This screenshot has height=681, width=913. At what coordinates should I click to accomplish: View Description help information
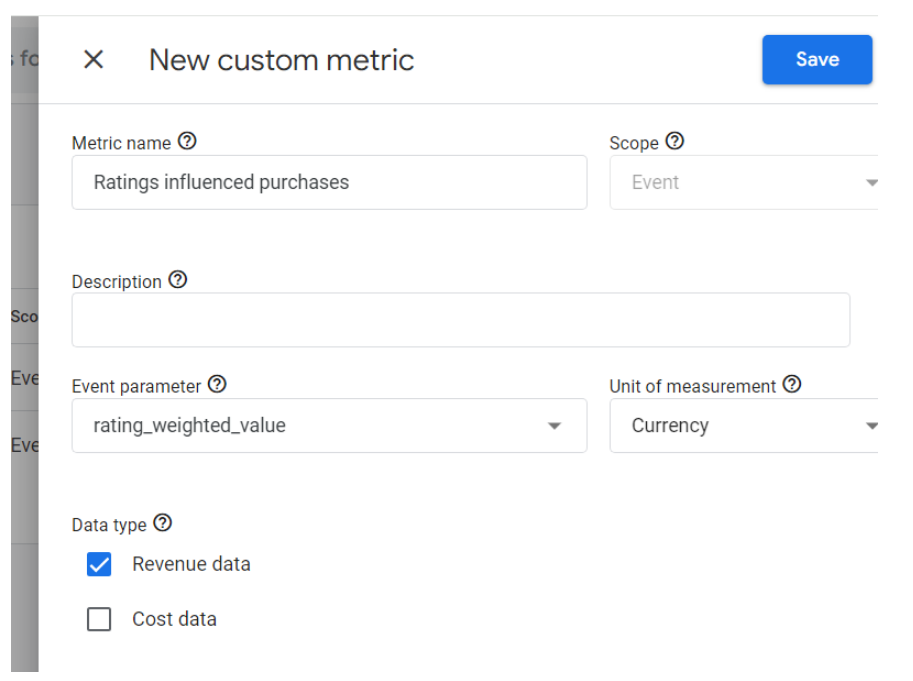177,280
